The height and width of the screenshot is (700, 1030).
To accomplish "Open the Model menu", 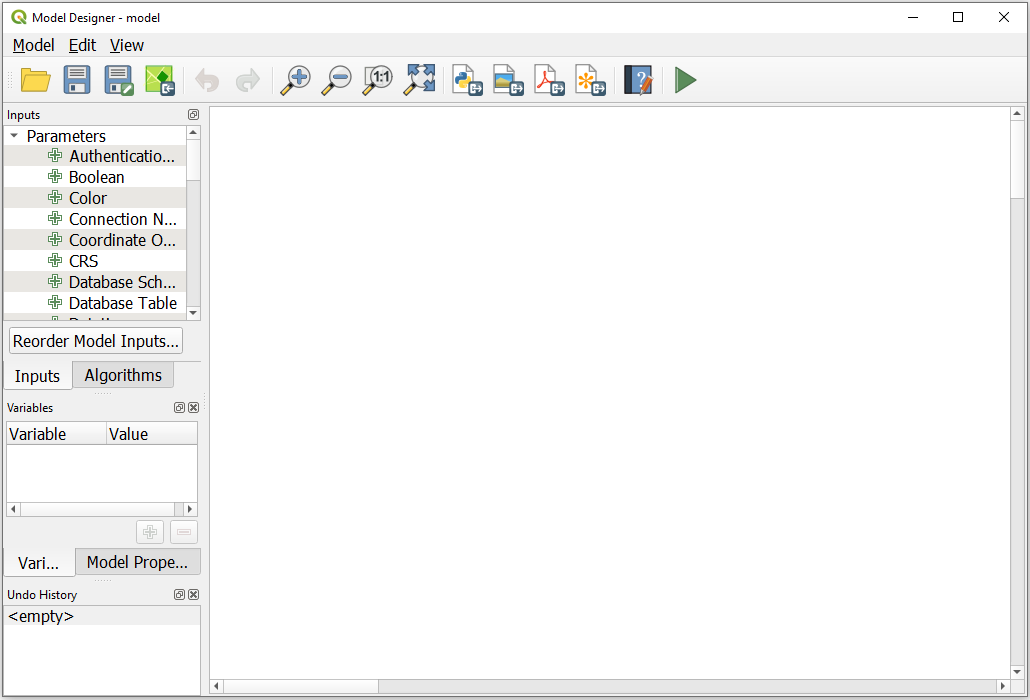I will (x=34, y=45).
